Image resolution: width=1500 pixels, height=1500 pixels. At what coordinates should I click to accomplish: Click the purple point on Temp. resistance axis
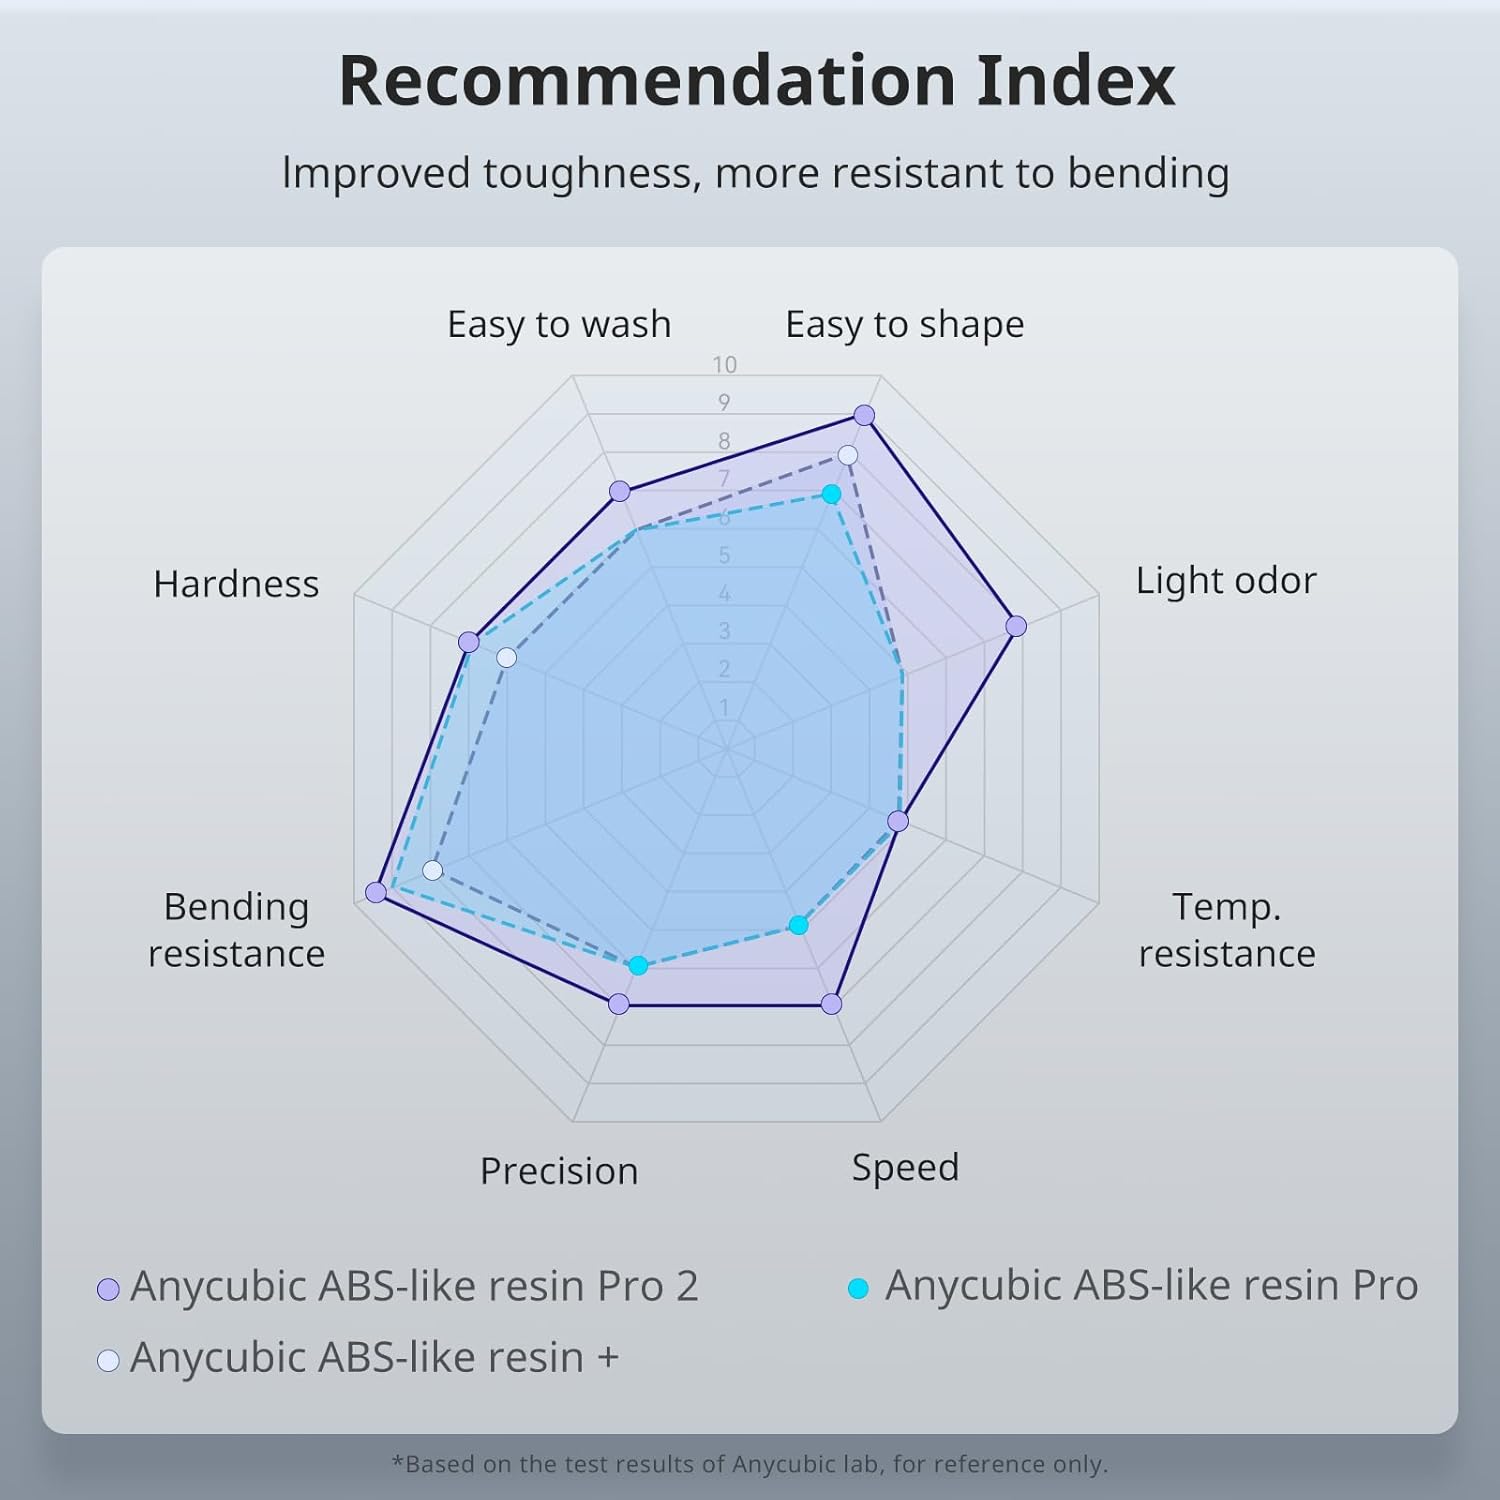898,821
